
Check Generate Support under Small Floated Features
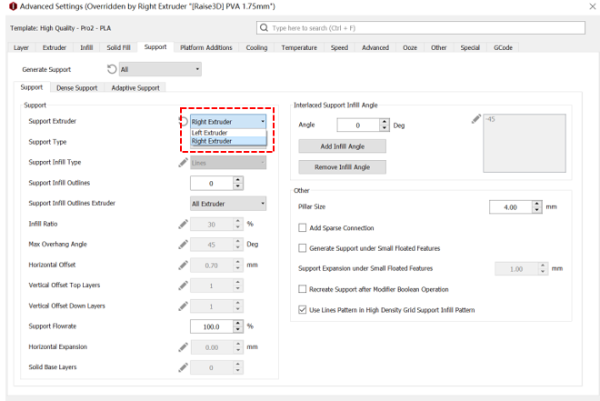pyautogui.click(x=304, y=247)
